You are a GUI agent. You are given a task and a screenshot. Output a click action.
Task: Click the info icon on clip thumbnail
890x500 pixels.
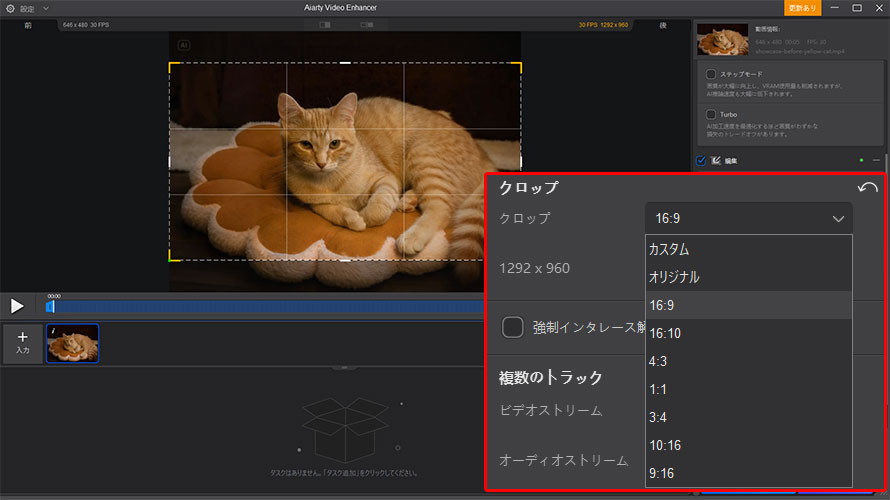click(x=52, y=329)
